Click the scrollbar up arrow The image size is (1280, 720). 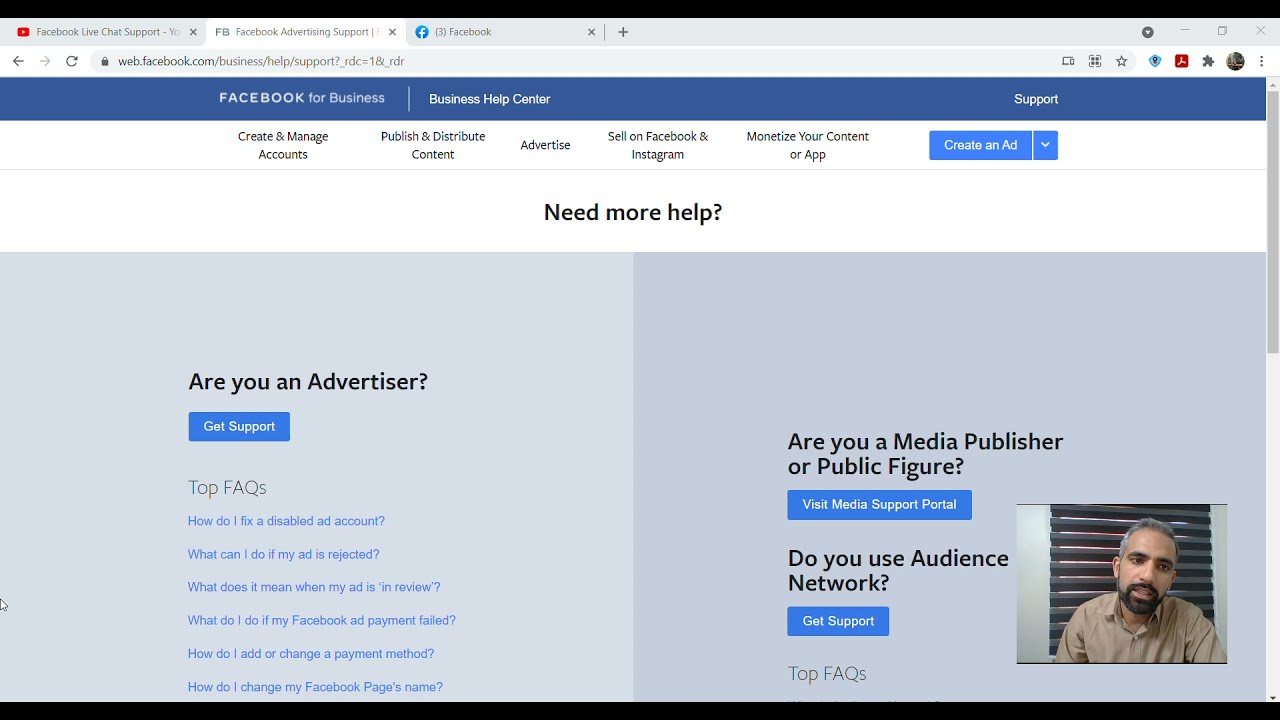(x=1272, y=83)
